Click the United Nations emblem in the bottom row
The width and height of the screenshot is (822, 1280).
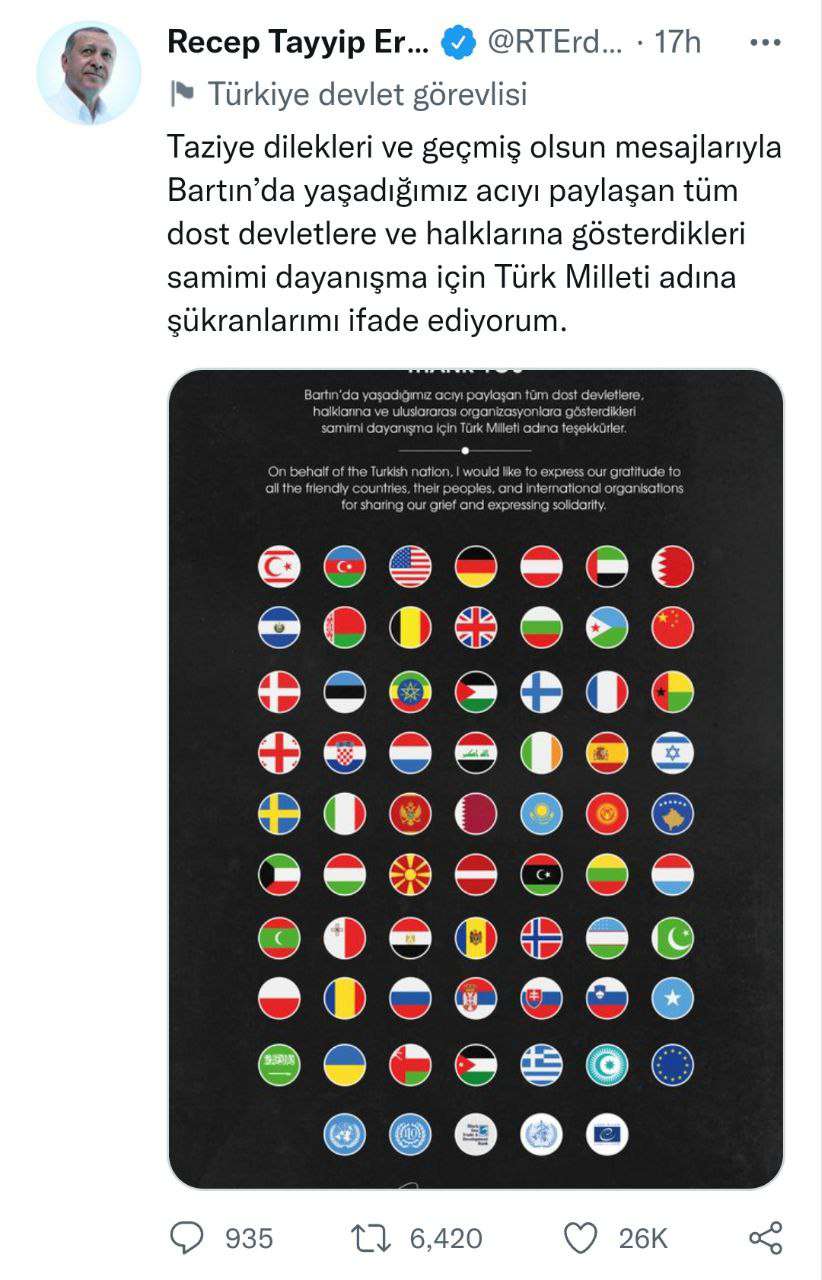click(x=345, y=1133)
